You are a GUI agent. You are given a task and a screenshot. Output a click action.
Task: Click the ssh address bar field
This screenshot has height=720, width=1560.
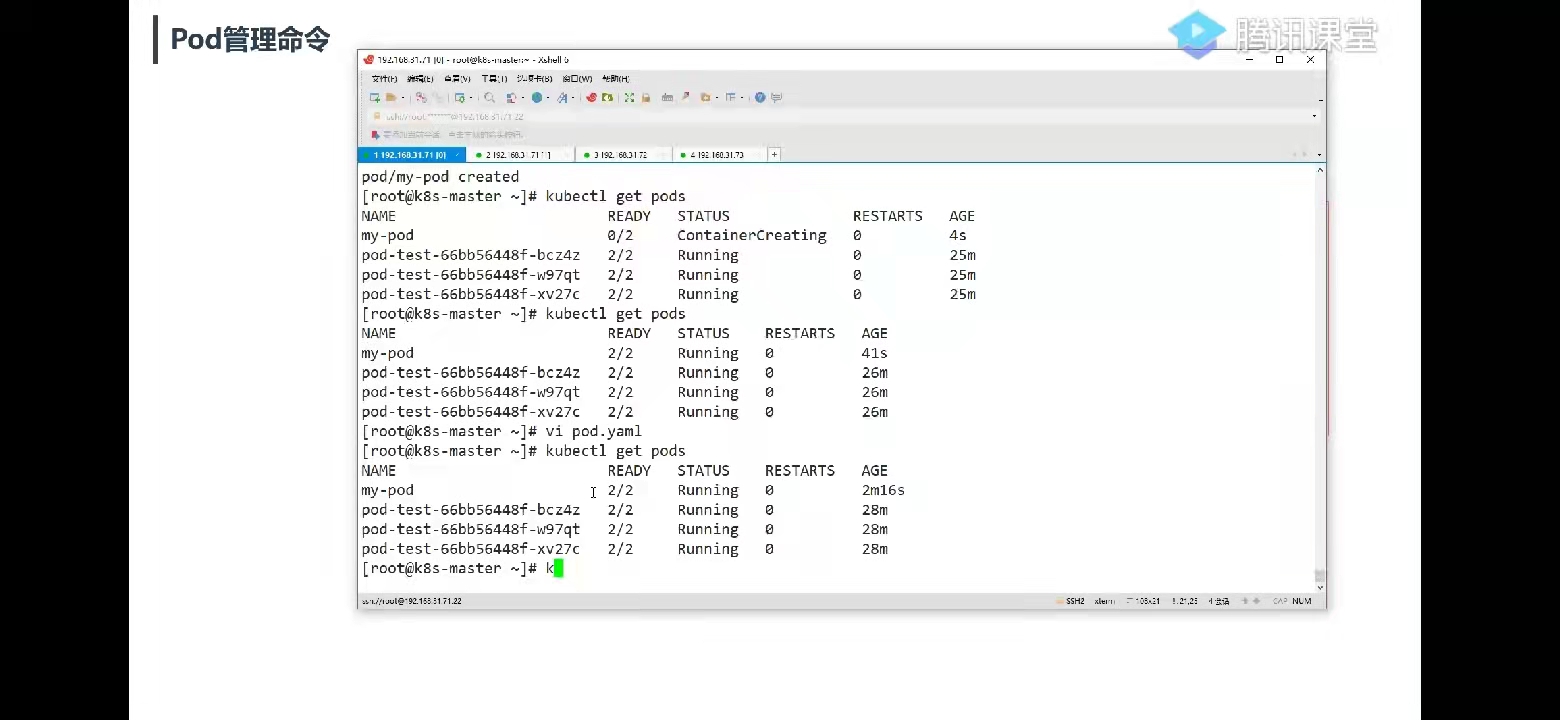coord(840,116)
